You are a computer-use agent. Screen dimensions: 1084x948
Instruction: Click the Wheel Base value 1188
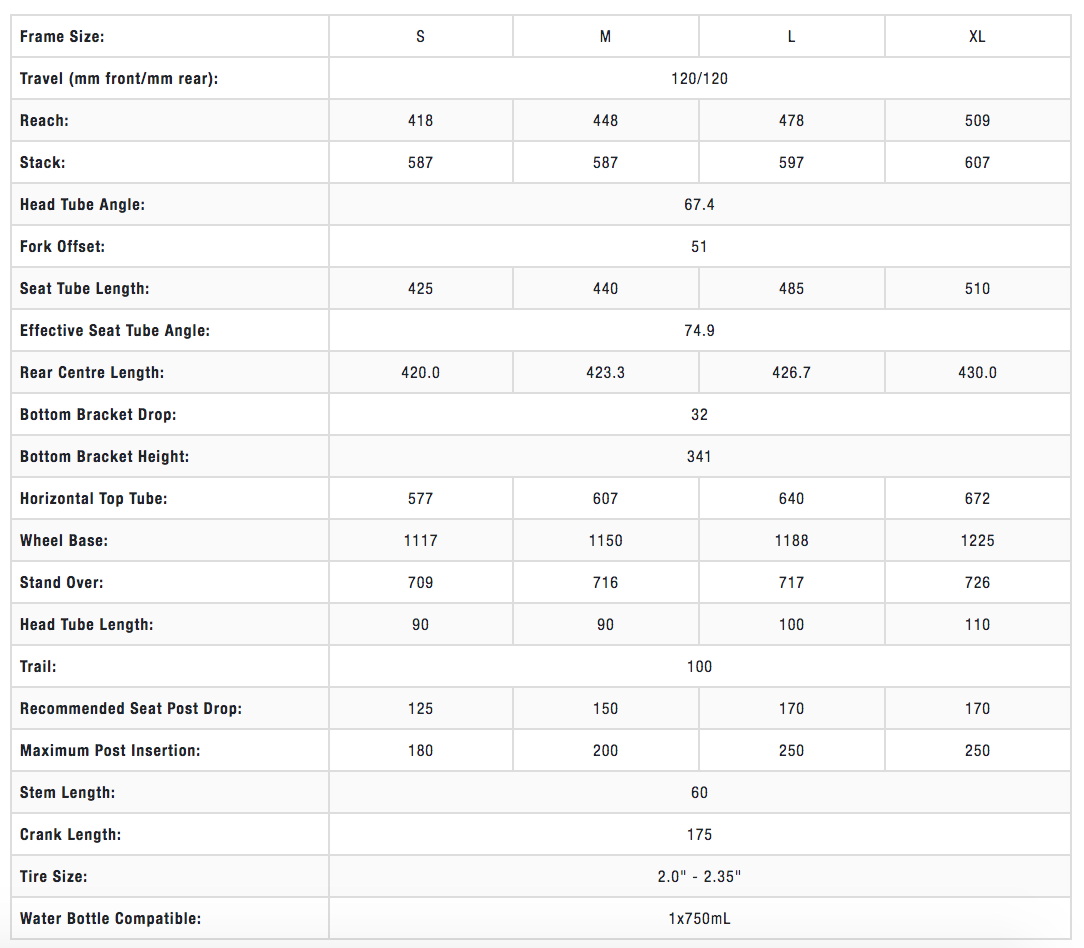click(x=791, y=541)
